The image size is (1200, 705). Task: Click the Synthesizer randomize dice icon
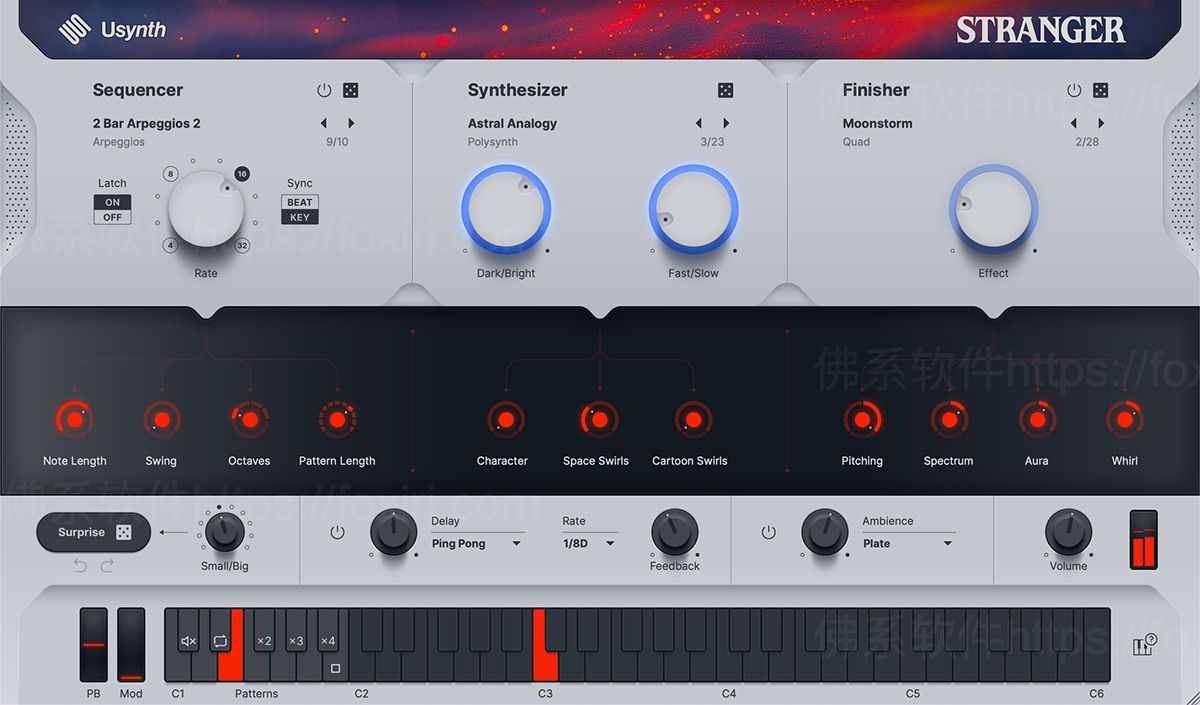click(727, 89)
